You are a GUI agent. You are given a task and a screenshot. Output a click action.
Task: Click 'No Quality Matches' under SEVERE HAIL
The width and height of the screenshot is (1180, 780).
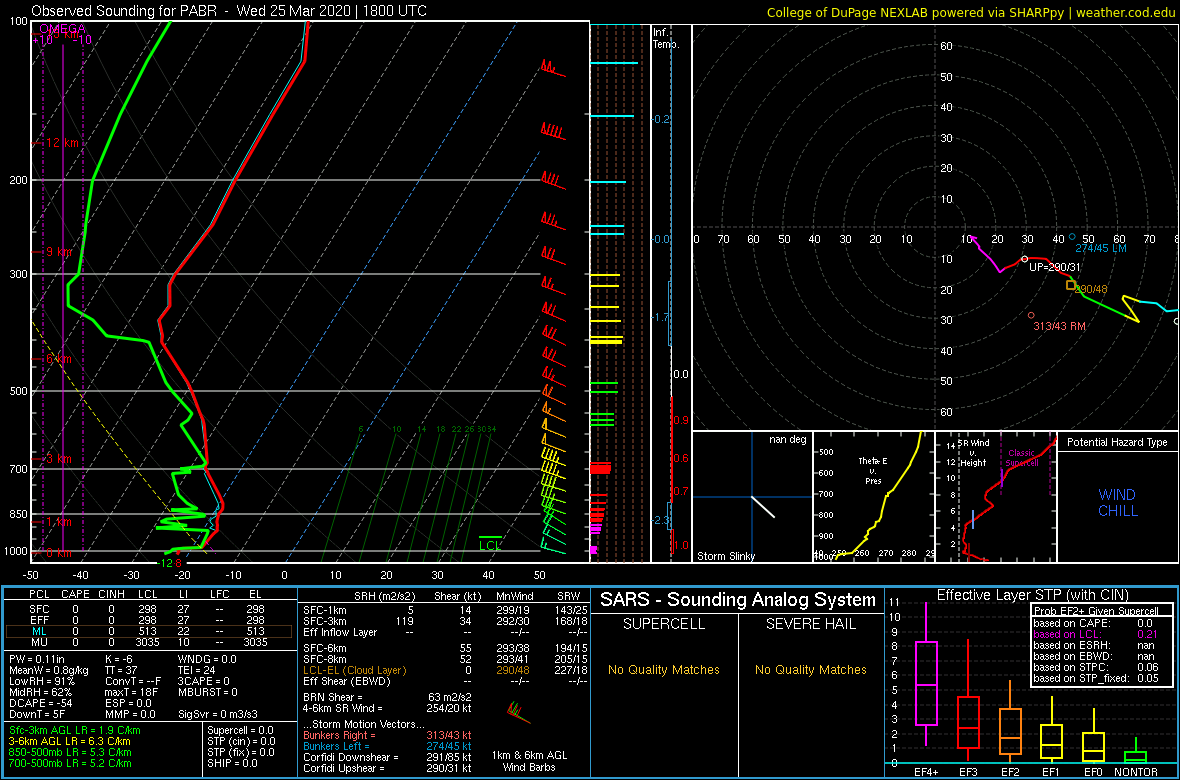[811, 669]
